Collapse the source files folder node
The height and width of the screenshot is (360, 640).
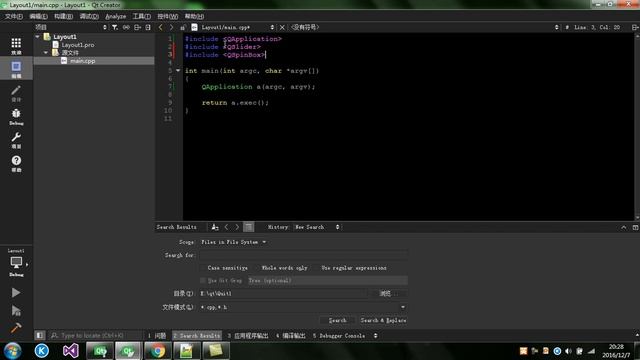tap(46, 53)
